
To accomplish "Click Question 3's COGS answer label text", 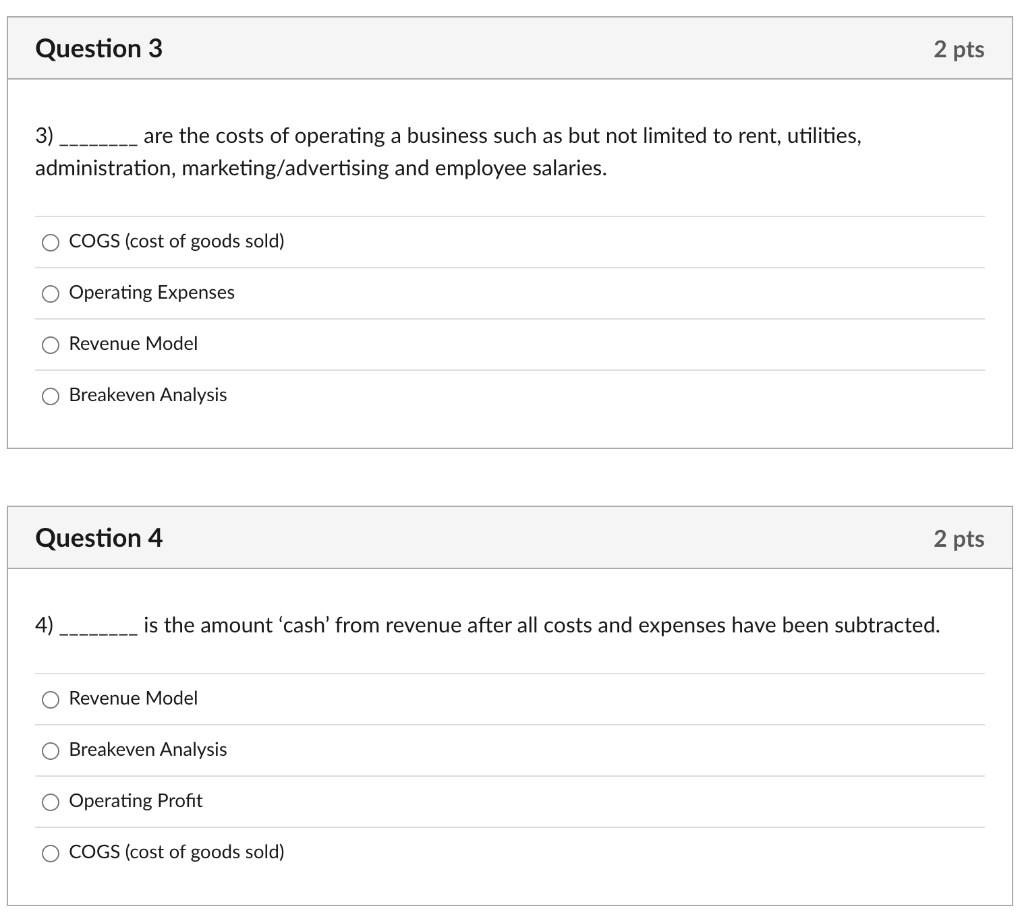I will (x=176, y=242).
